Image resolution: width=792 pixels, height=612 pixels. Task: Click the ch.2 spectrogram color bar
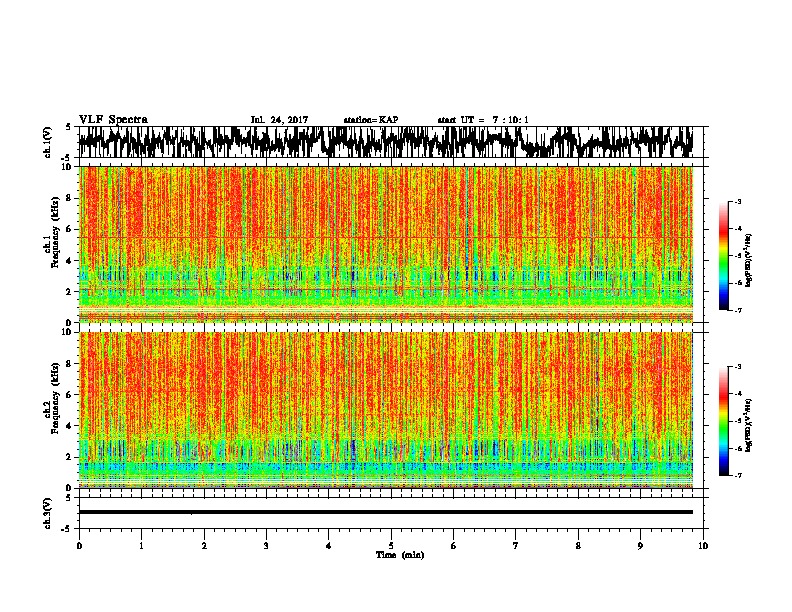724,421
